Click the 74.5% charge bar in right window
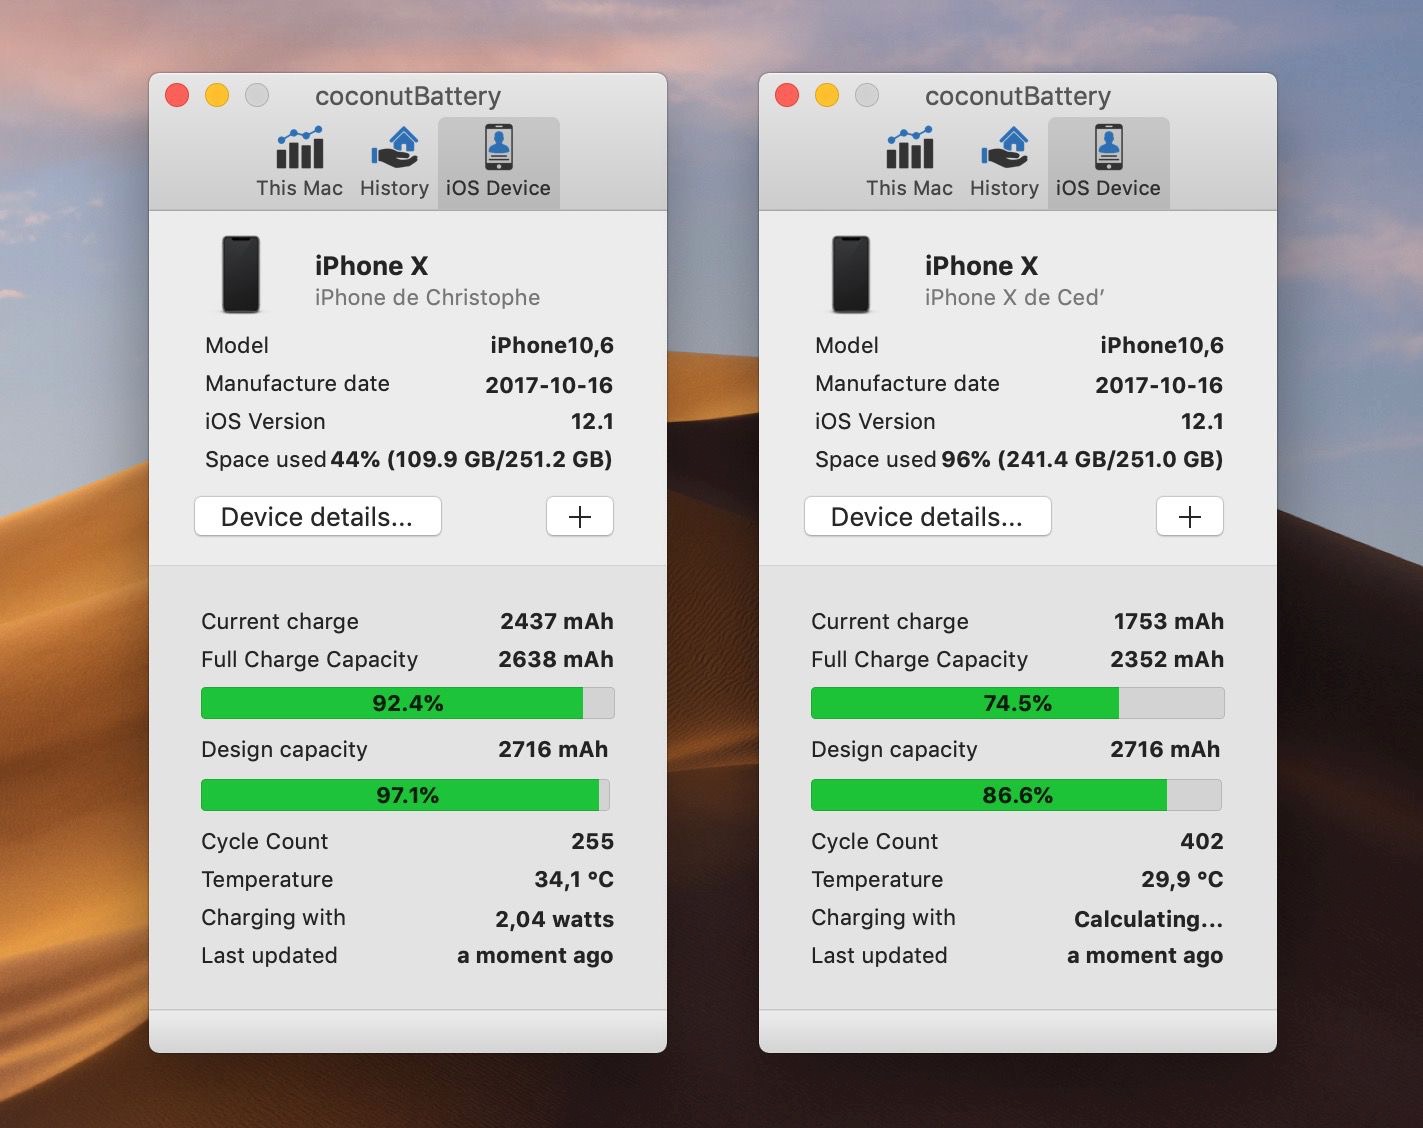Viewport: 1423px width, 1128px height. (x=1016, y=702)
